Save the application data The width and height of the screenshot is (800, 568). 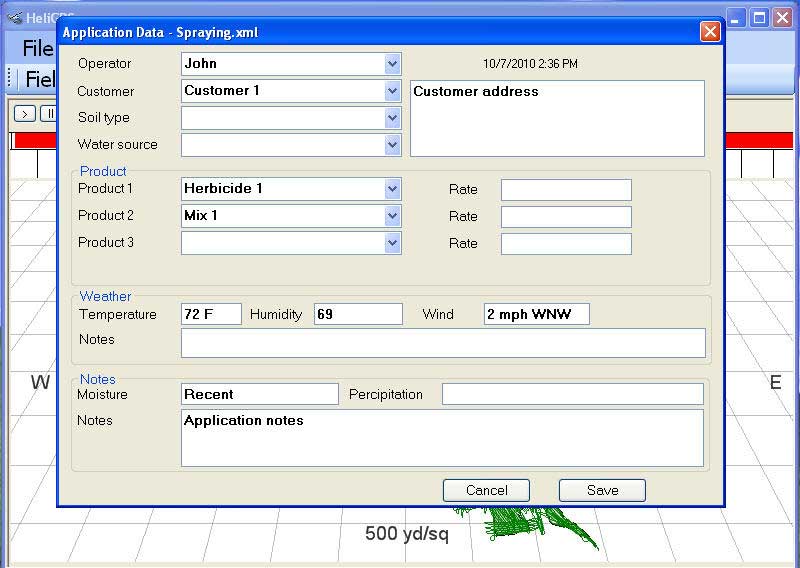click(602, 490)
